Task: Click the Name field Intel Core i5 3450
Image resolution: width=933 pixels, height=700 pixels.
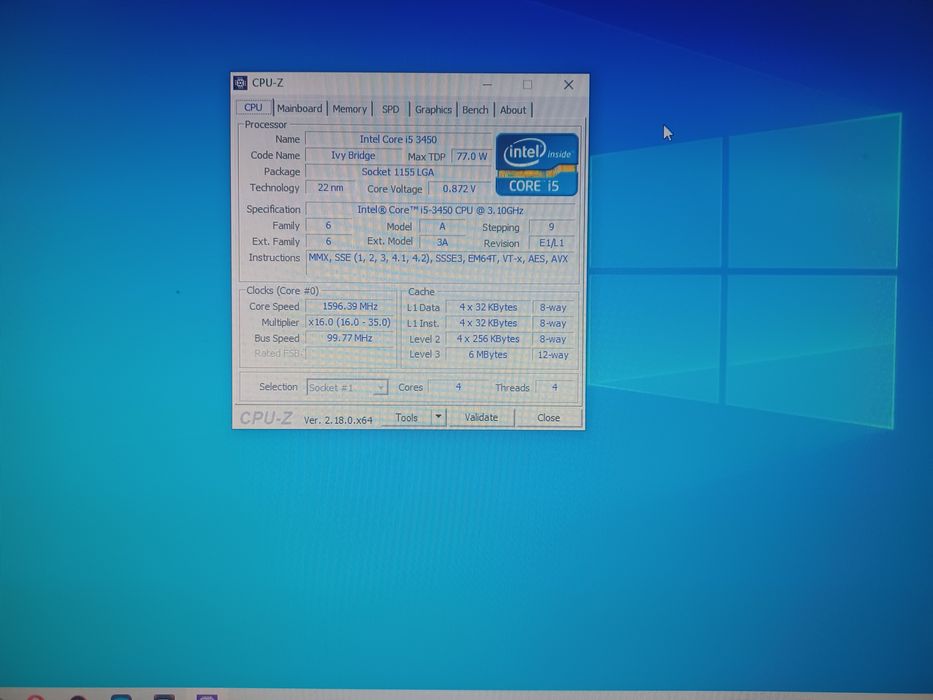Action: [x=399, y=139]
